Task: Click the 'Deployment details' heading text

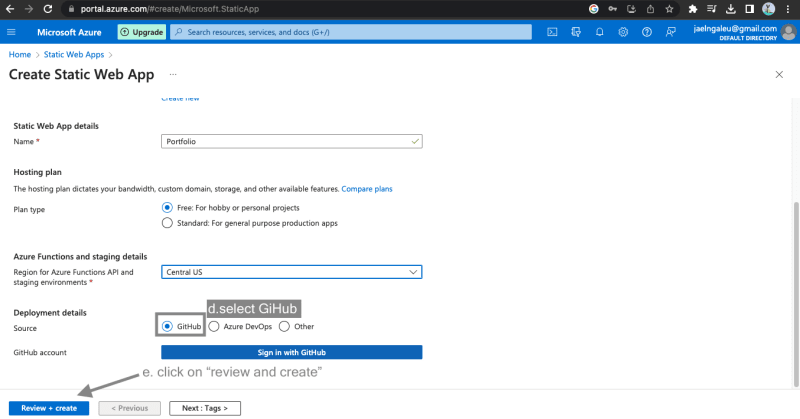Action: pos(50,312)
